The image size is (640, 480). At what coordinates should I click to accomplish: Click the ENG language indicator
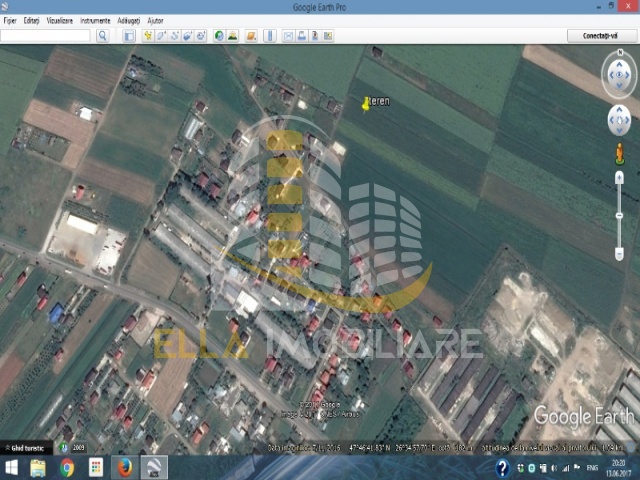592,468
